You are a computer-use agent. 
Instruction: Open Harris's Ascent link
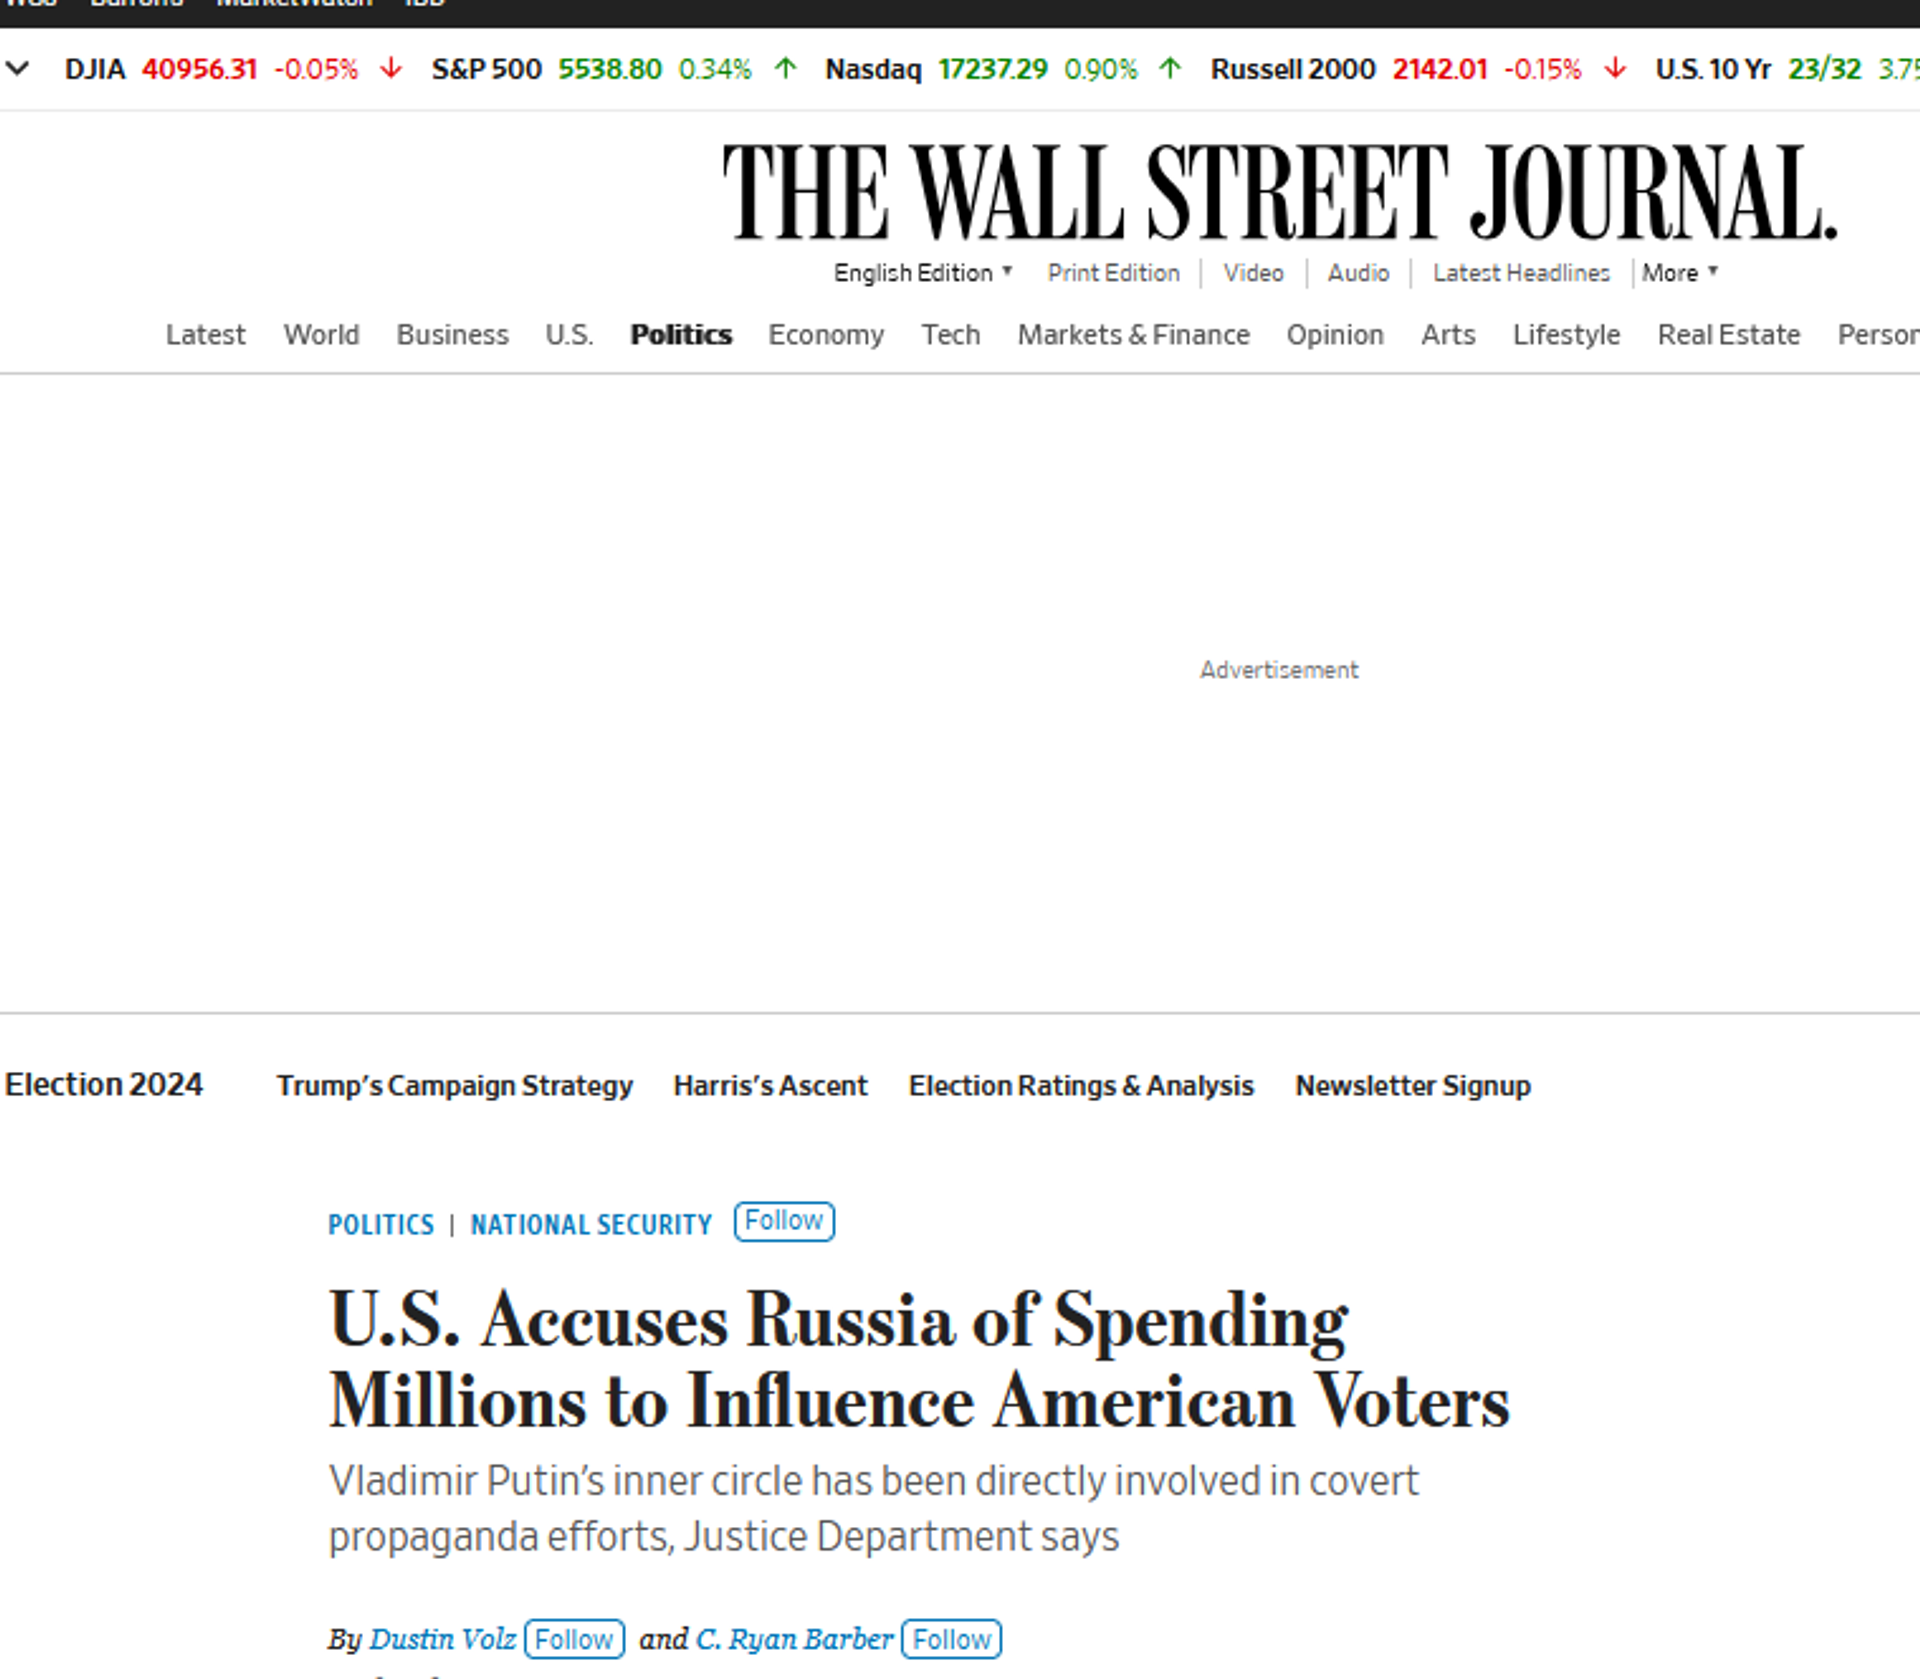click(x=770, y=1086)
